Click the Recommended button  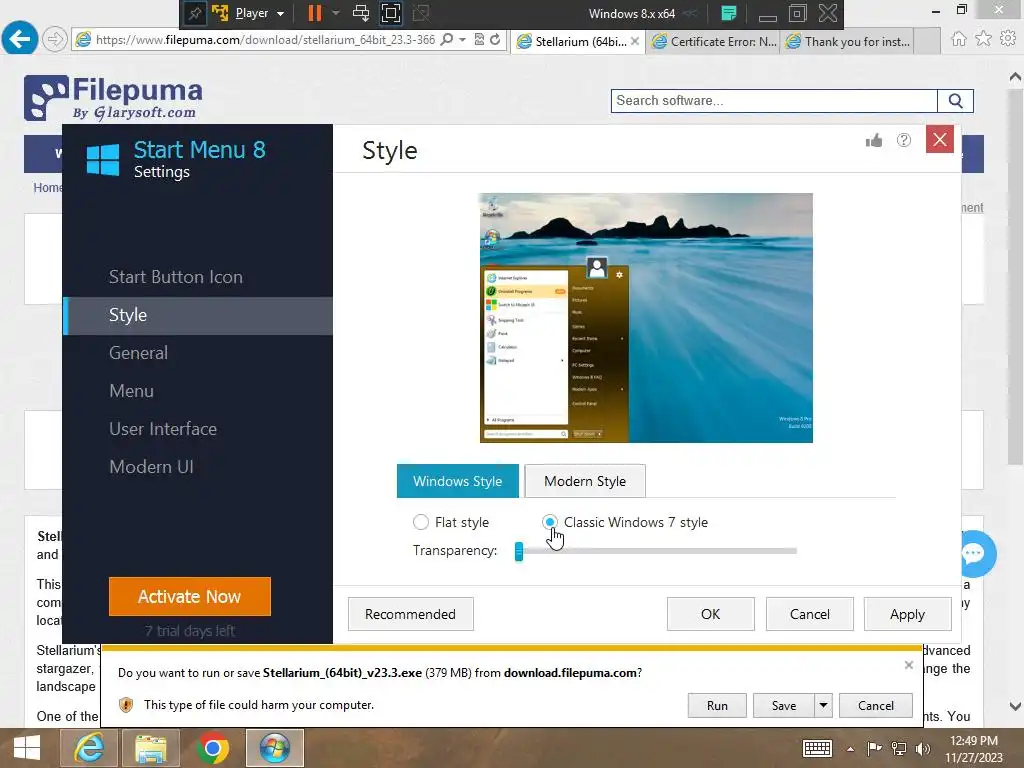(410, 614)
